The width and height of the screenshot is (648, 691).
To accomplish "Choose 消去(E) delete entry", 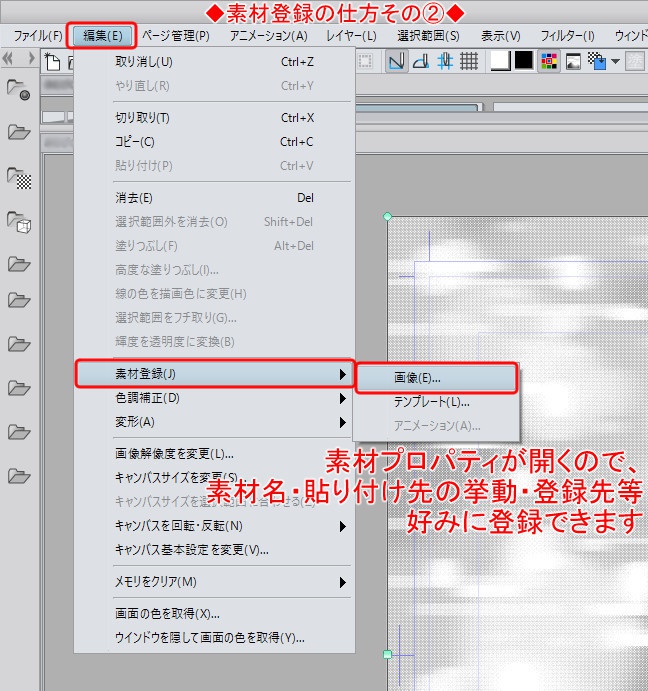I will (215, 198).
